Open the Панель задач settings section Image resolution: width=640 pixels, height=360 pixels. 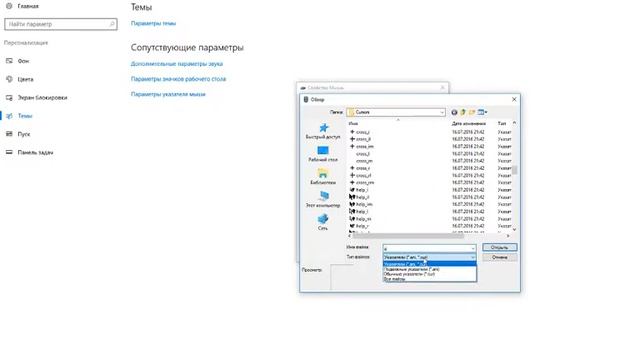click(x=35, y=152)
